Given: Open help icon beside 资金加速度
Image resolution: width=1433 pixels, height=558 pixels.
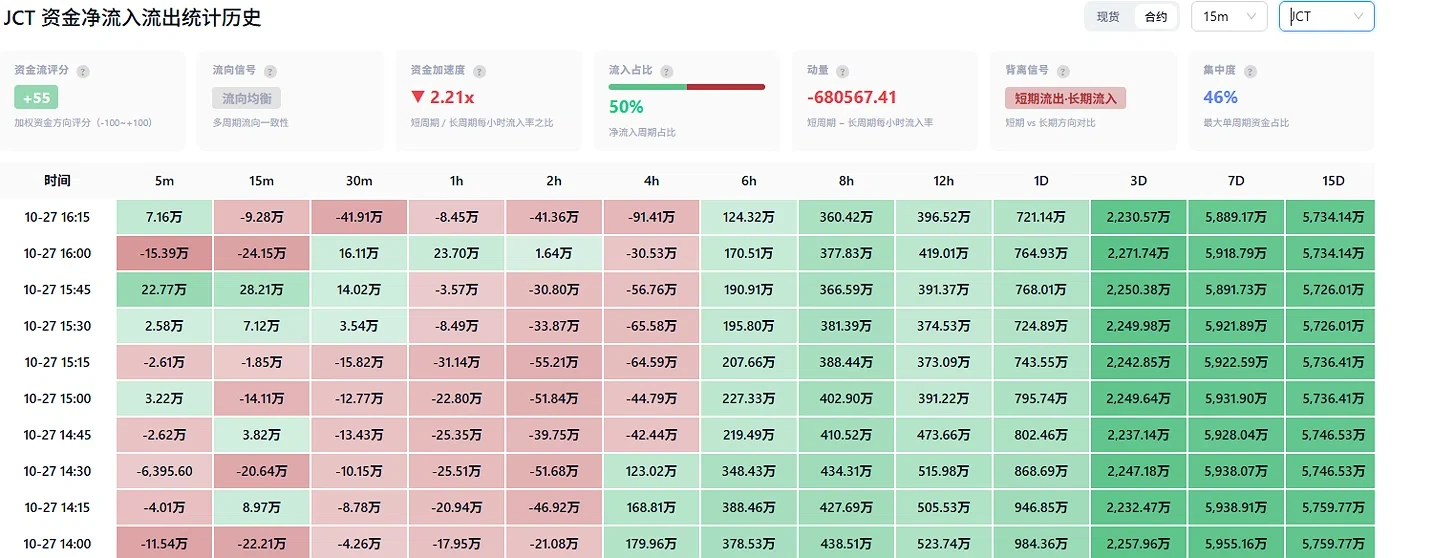Looking at the screenshot, I should point(480,71).
